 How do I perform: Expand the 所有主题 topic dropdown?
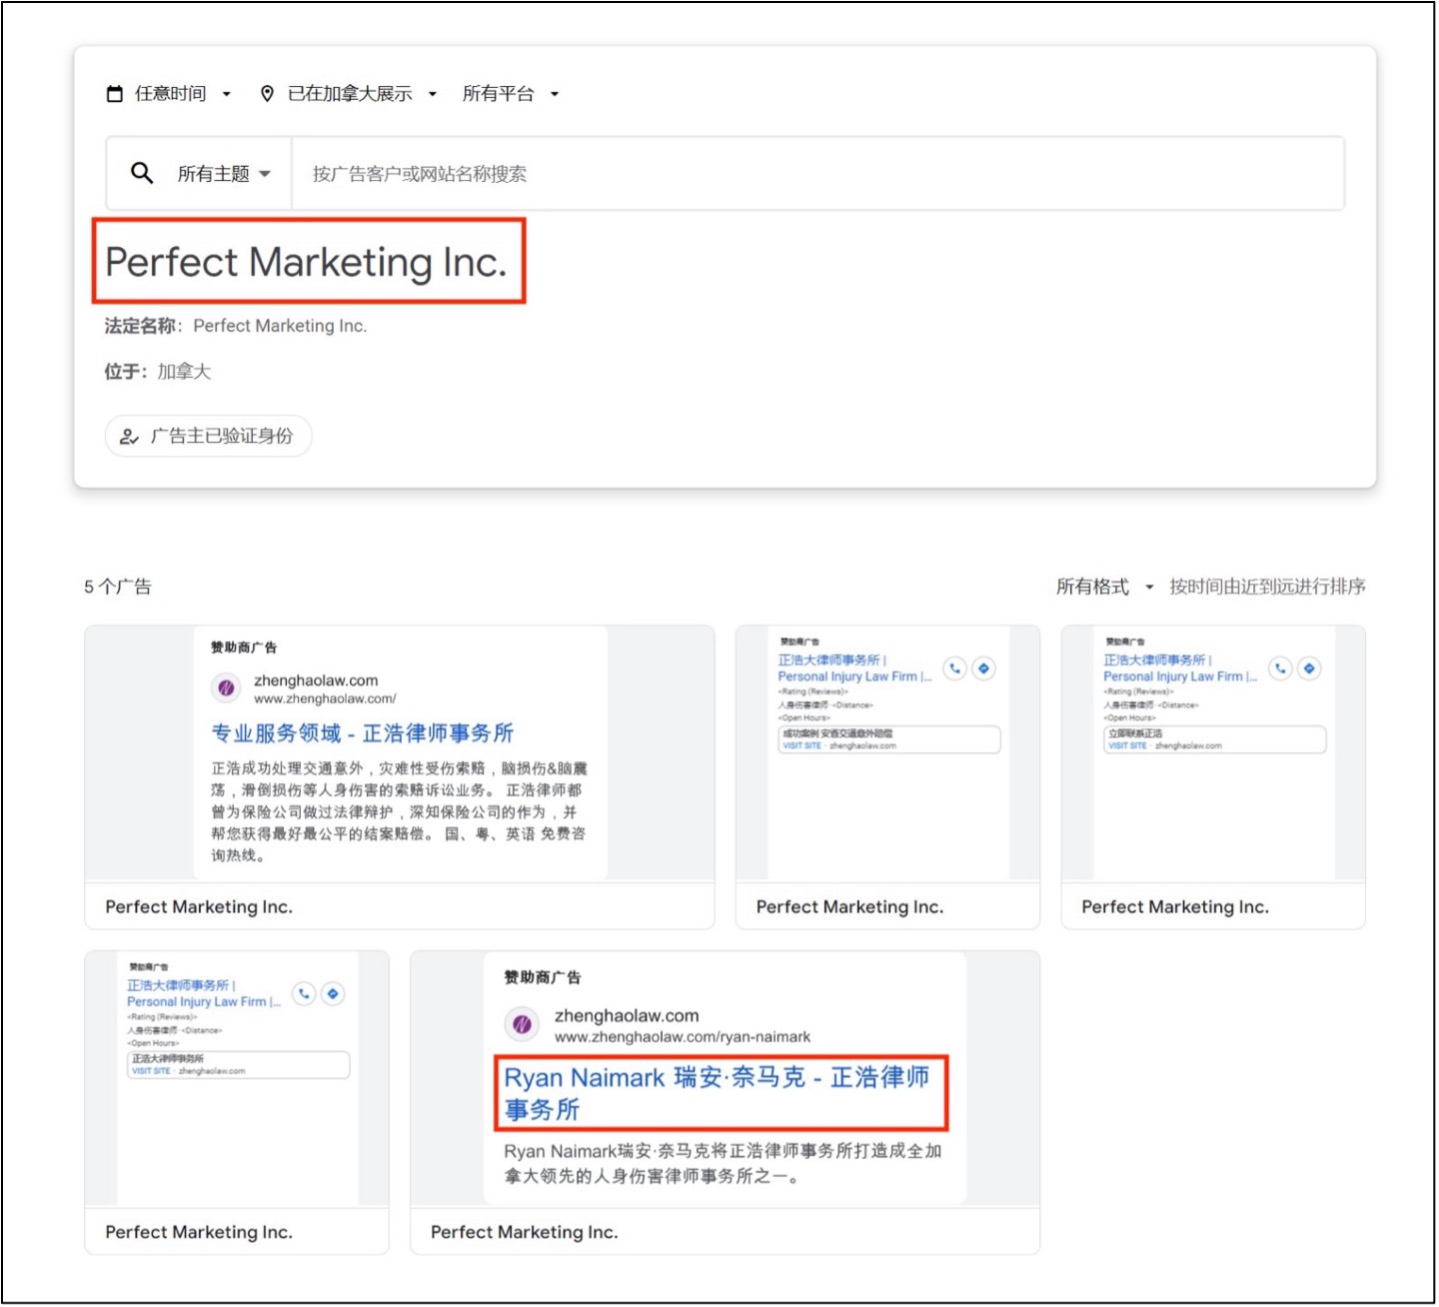(224, 174)
